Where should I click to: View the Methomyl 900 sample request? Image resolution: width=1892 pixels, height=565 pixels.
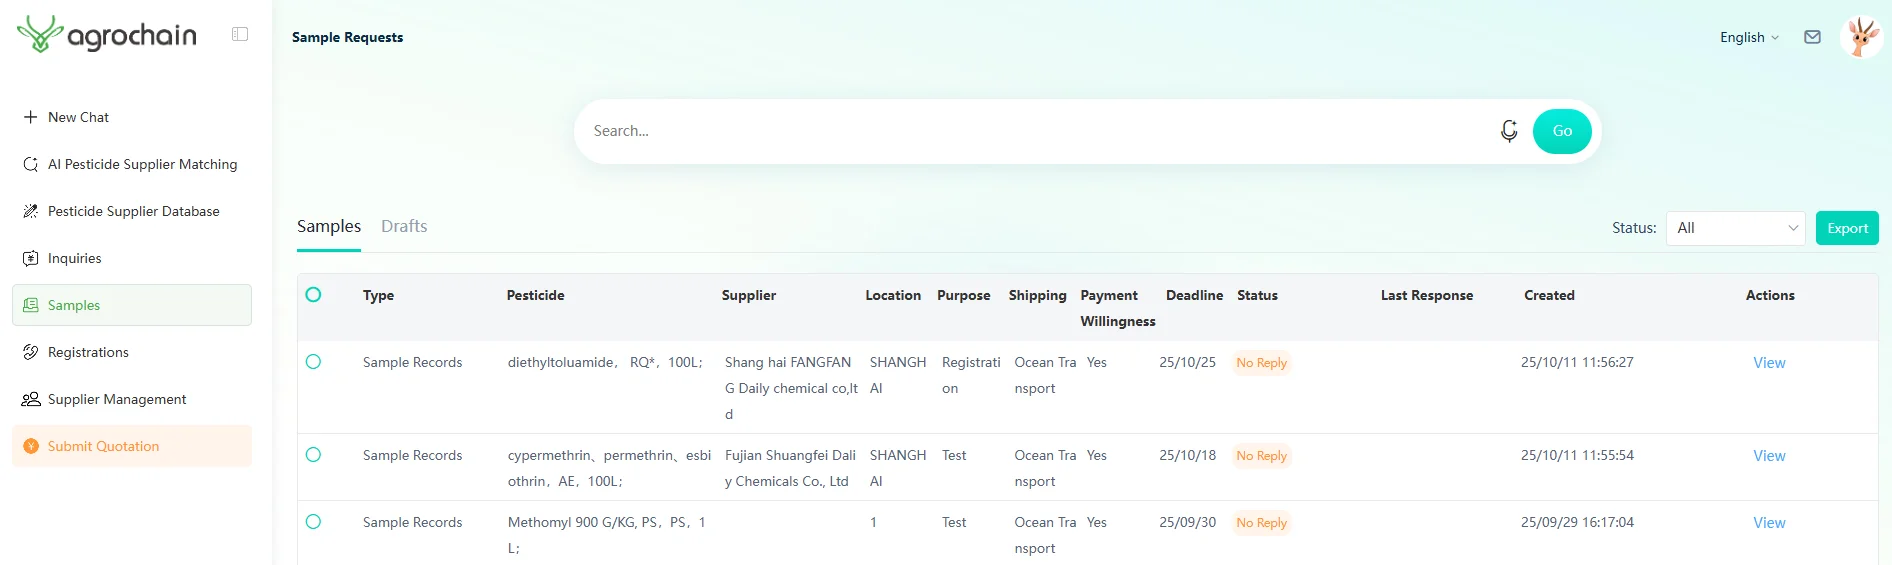click(1769, 523)
